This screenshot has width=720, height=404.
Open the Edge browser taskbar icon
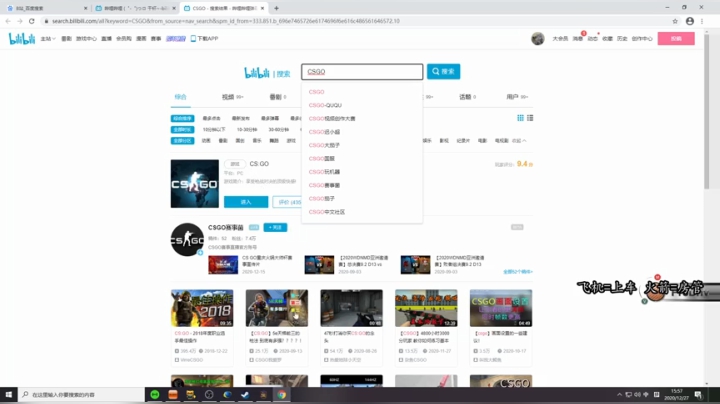tap(227, 394)
